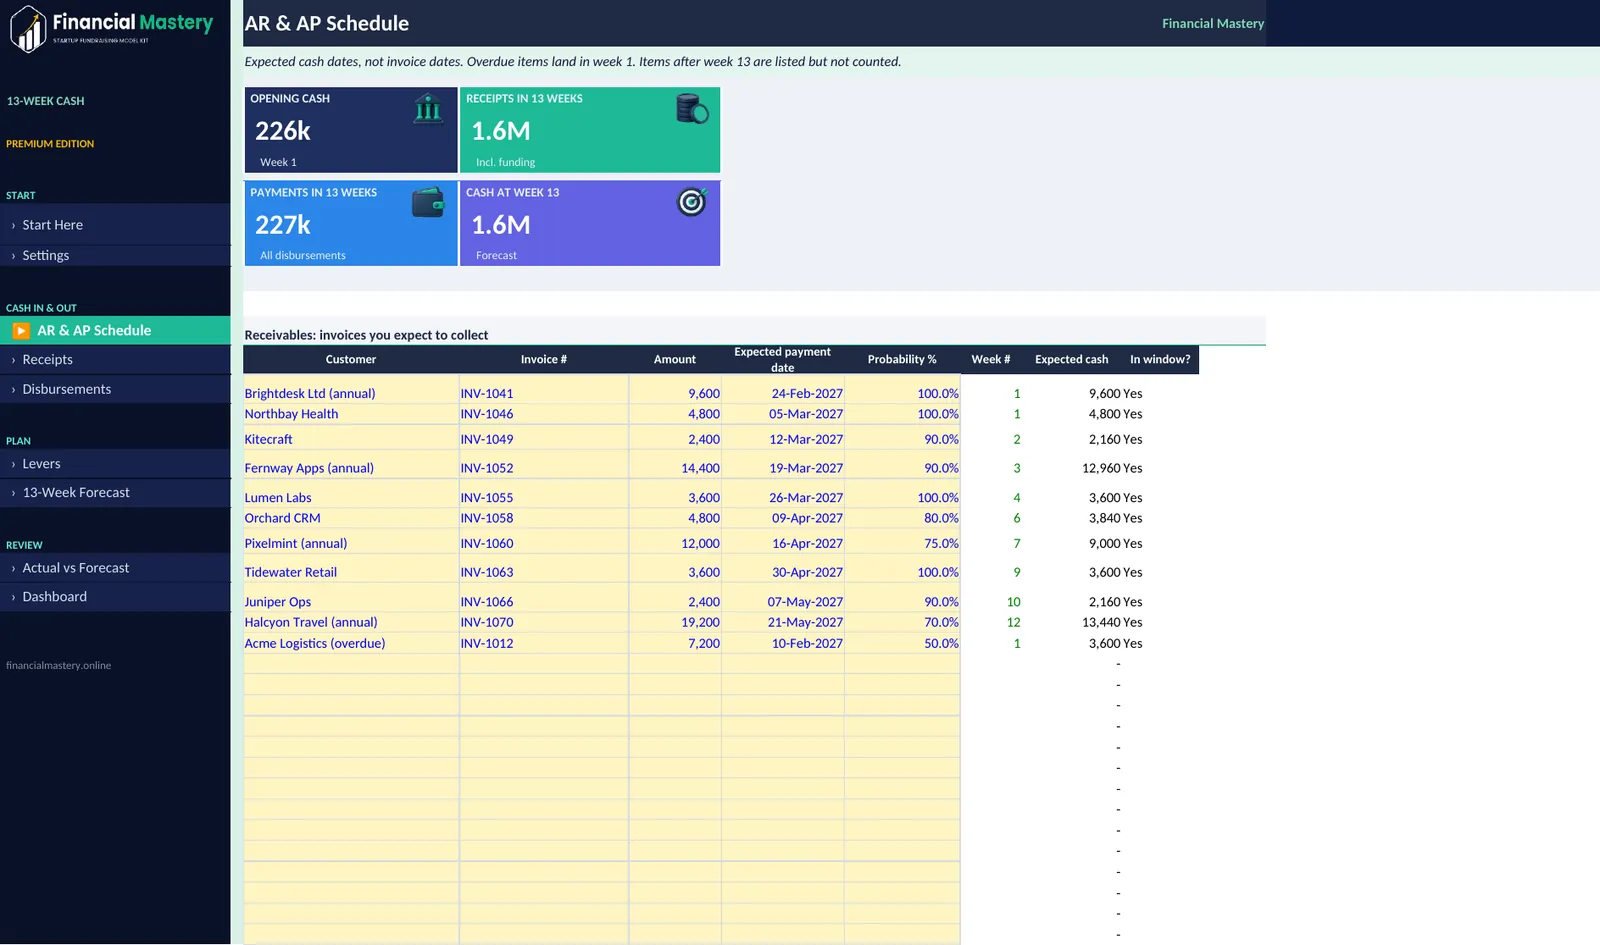Screen dimensions: 1600x945
Task: Select Orchard CRM's 80.0% probability cell
Action: (902, 518)
